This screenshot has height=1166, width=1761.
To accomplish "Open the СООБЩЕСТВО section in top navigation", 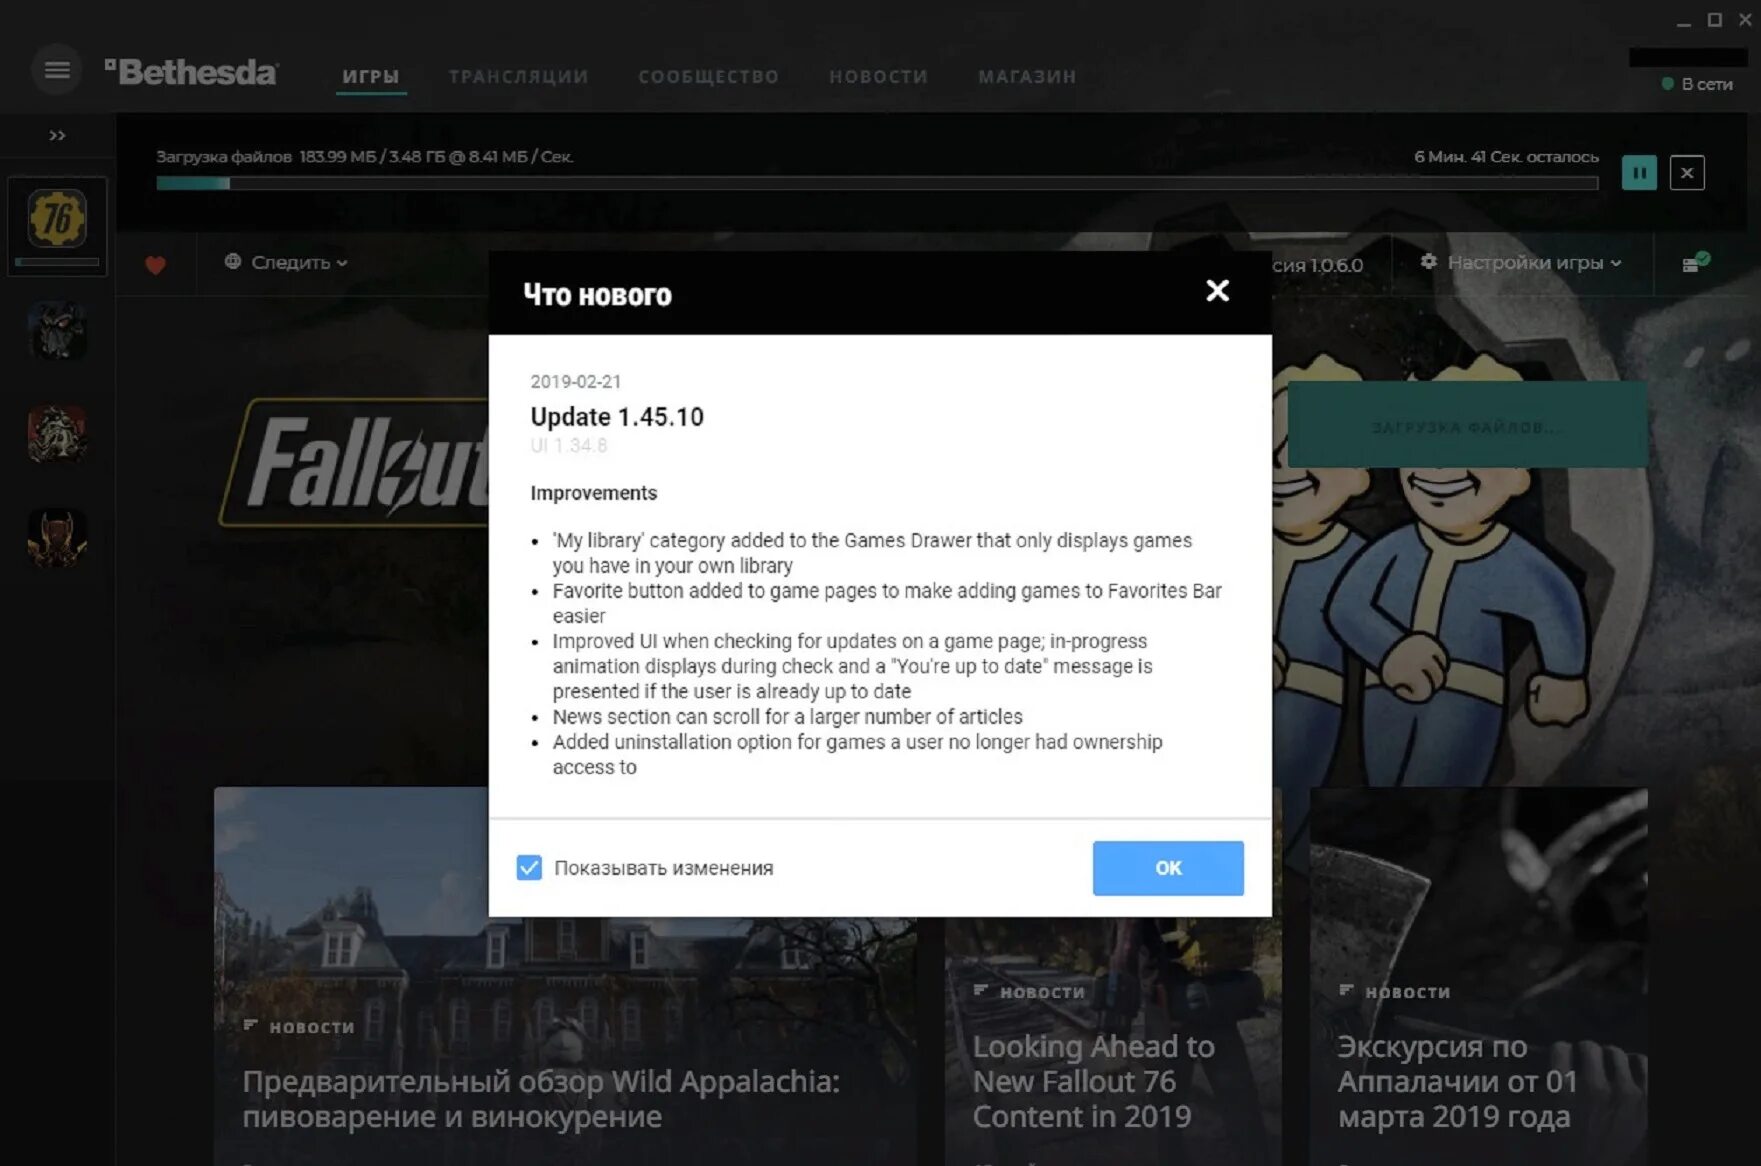I will coord(708,76).
